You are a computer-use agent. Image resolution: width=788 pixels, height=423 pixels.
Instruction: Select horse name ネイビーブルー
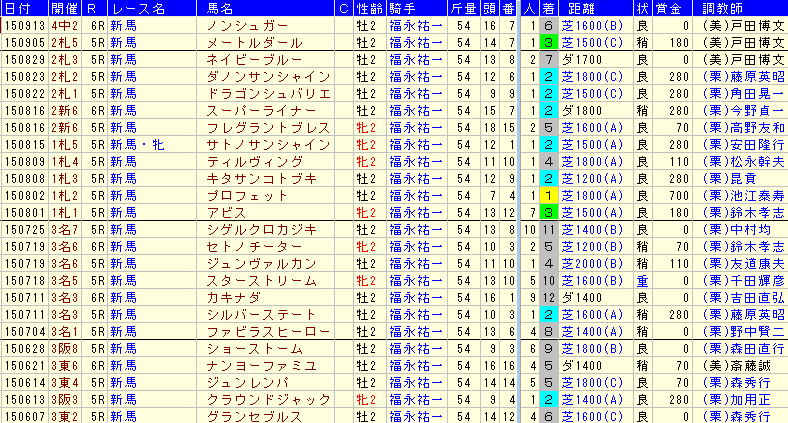coord(254,60)
